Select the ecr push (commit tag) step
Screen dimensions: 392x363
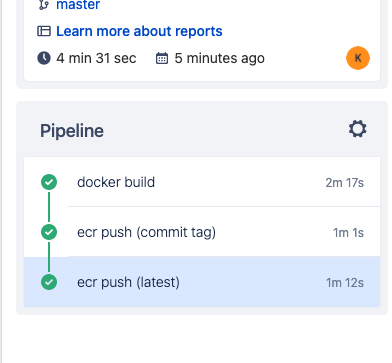pos(202,232)
